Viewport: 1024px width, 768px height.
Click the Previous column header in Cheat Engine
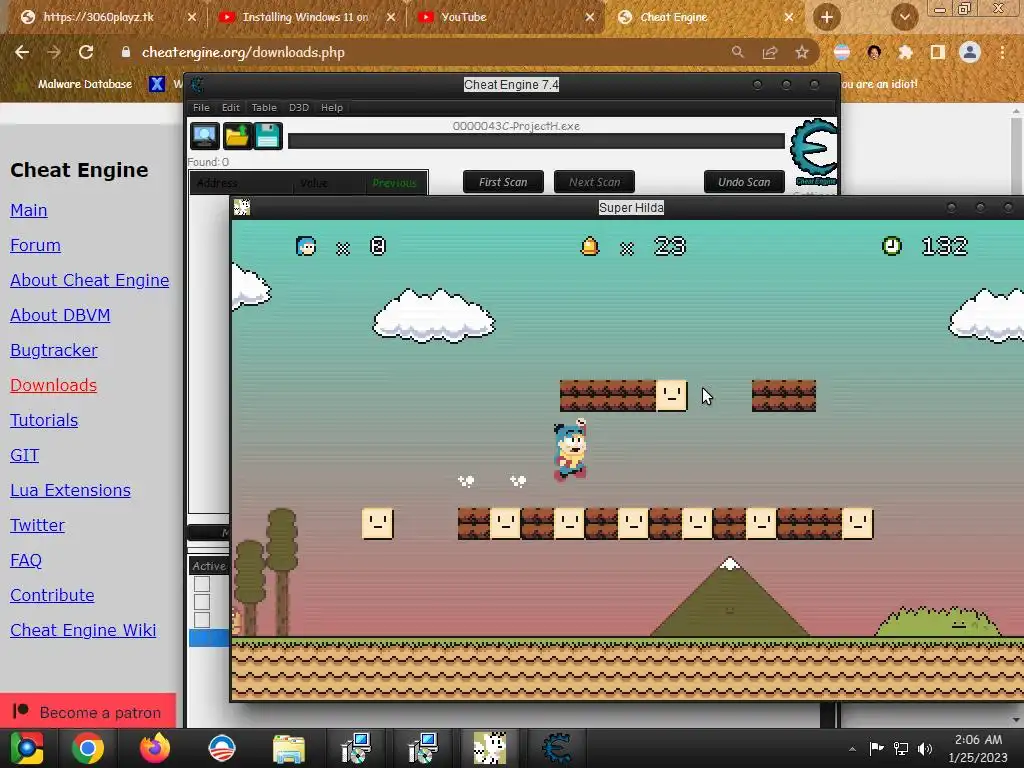(x=394, y=183)
